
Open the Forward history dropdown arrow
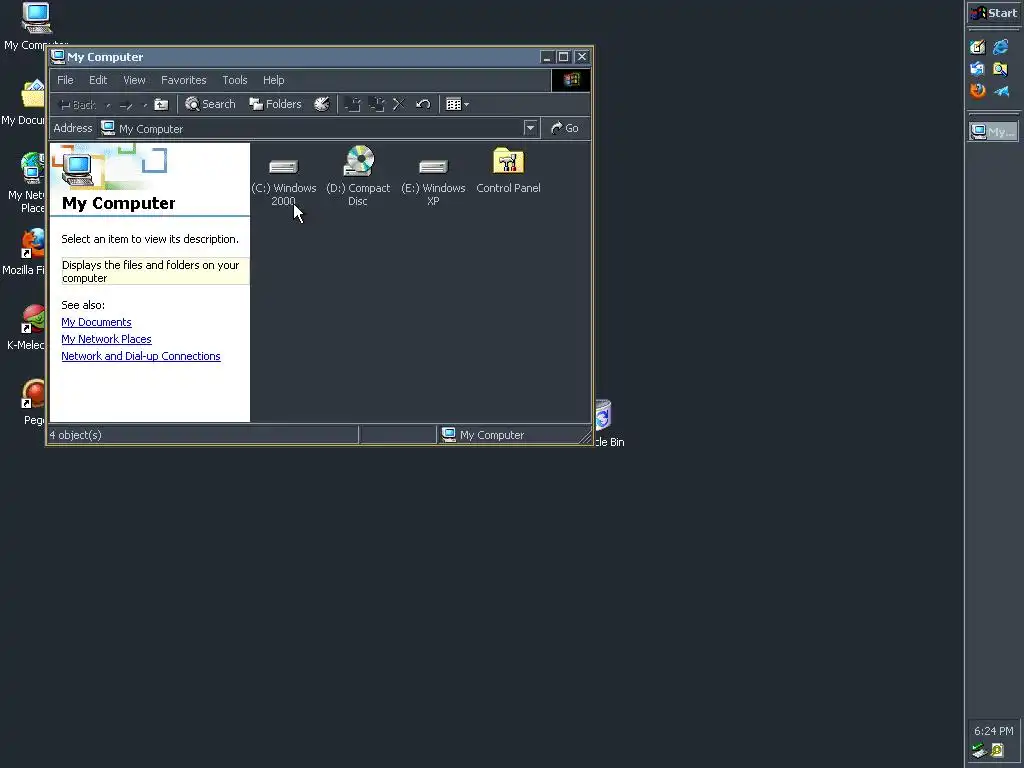coord(144,104)
